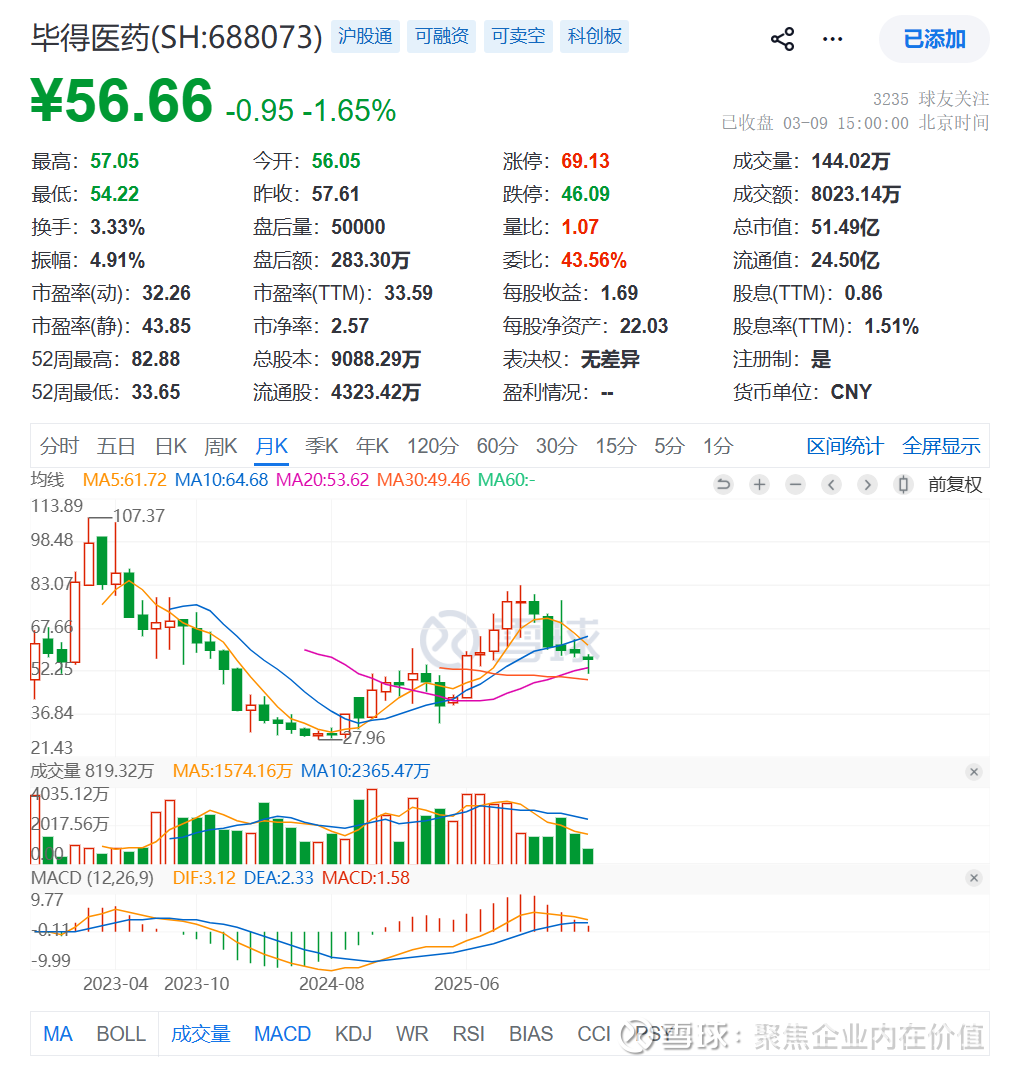
Task: Click the current price ¥56.66
Action: click(122, 101)
